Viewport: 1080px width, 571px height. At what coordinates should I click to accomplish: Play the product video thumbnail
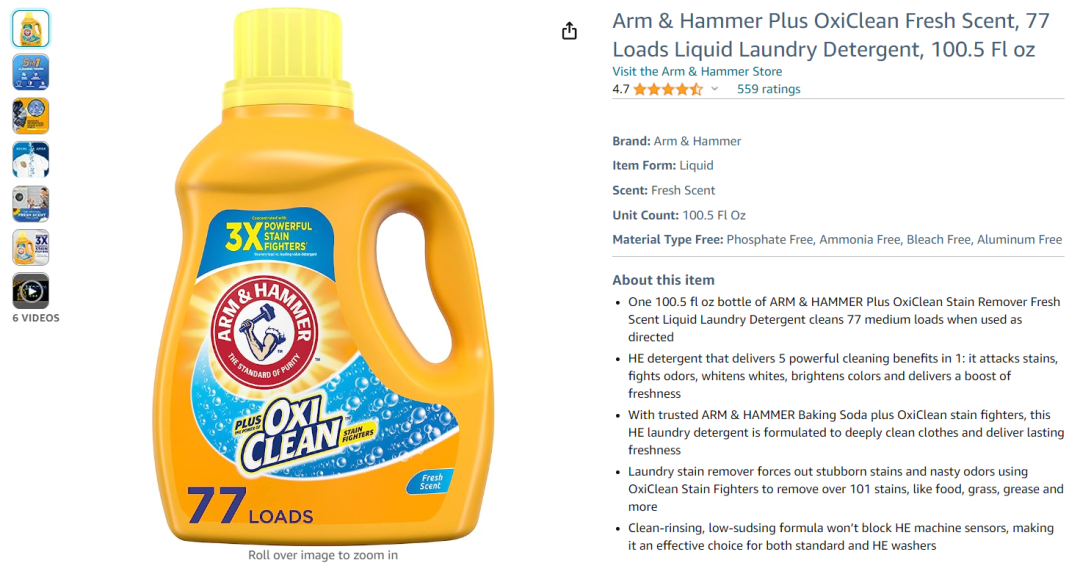click(30, 291)
